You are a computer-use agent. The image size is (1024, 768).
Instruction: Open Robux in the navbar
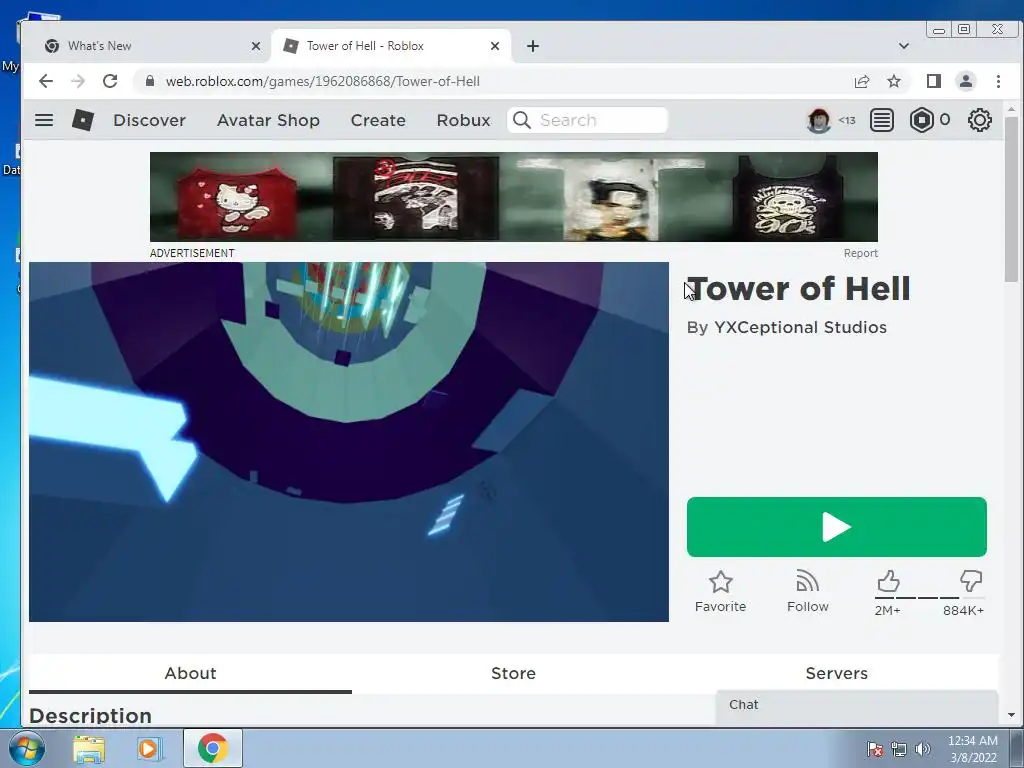pos(464,120)
